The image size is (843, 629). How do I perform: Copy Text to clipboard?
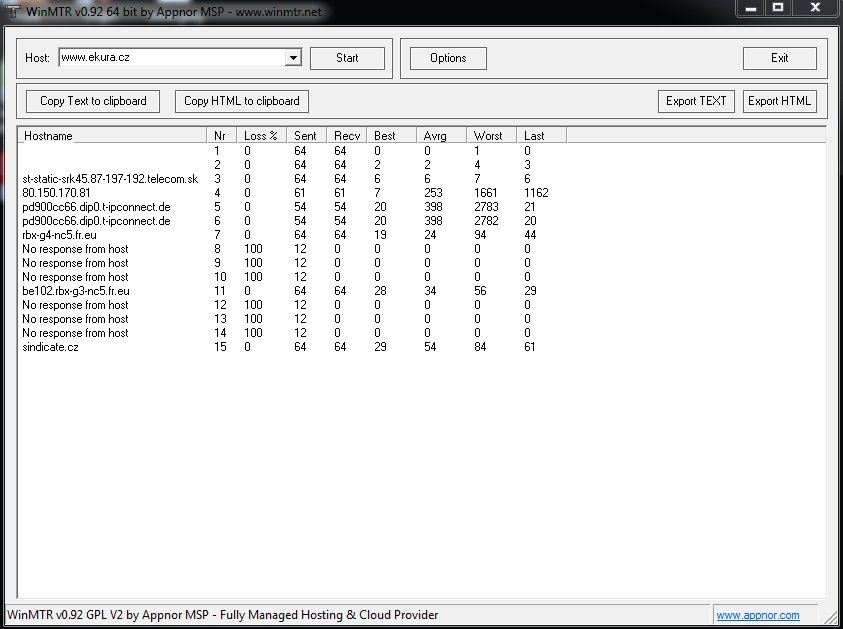(x=93, y=101)
